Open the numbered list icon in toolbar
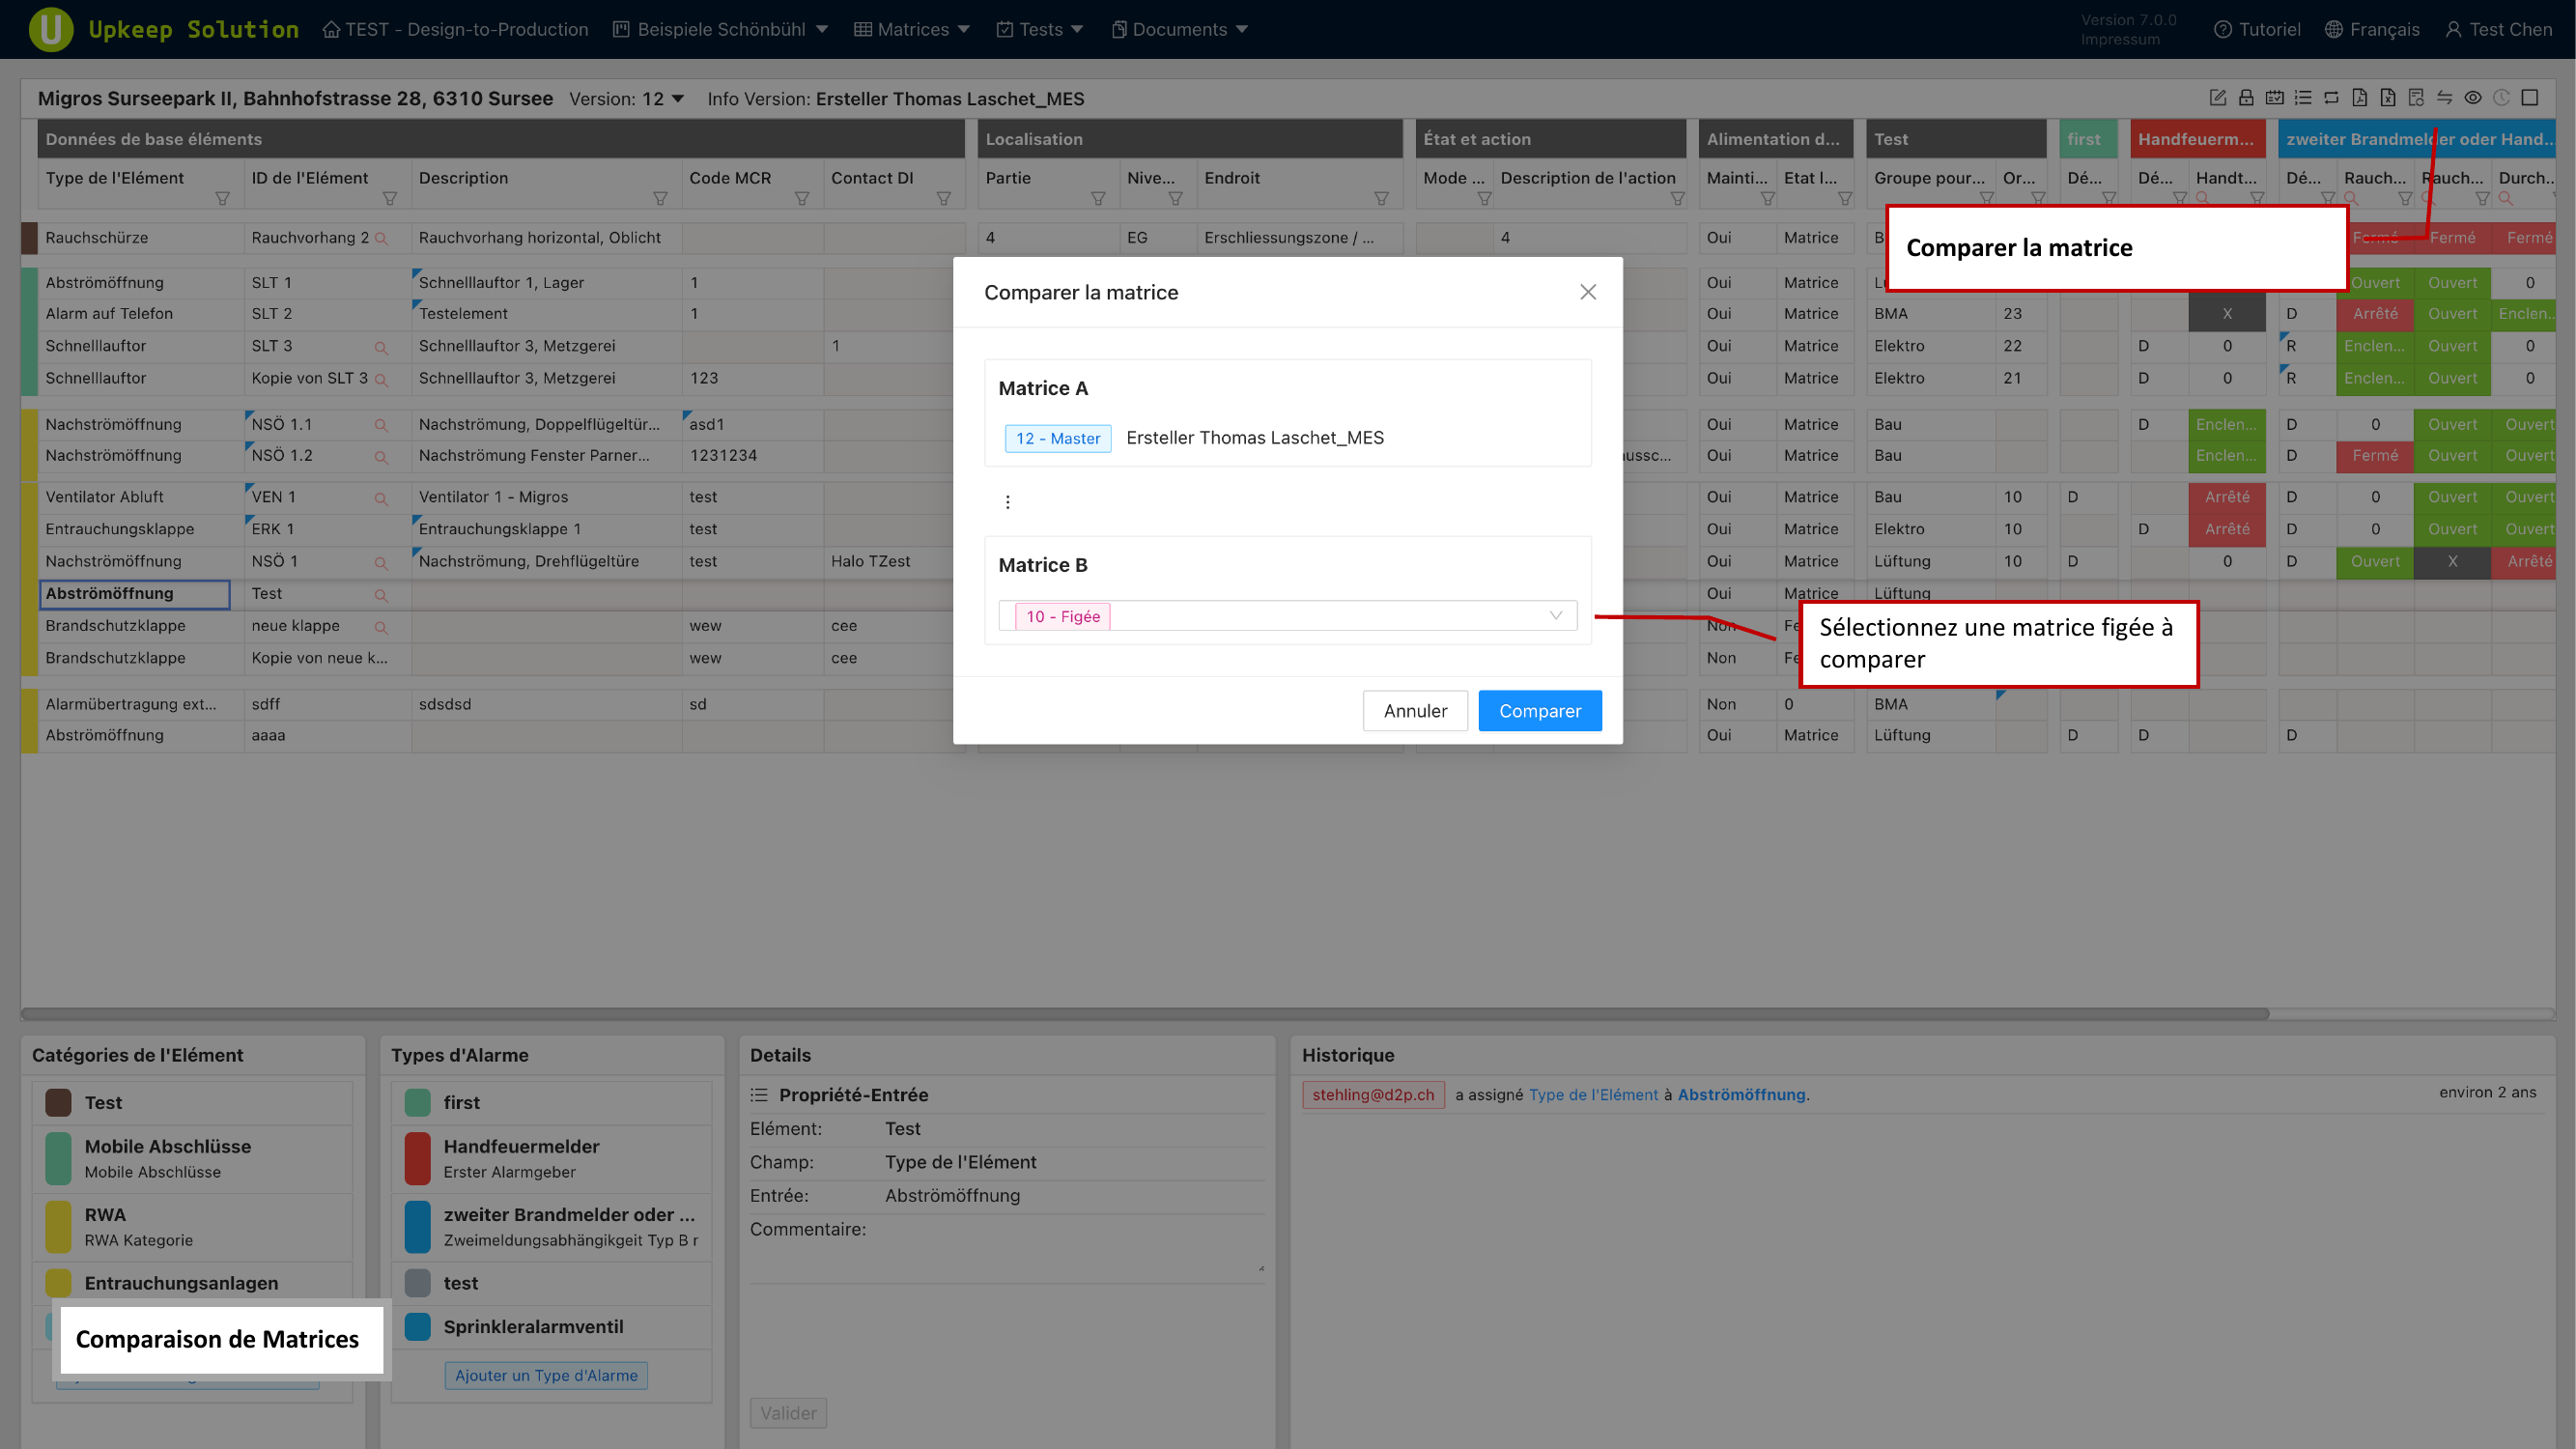The width and height of the screenshot is (2576, 1449). tap(2303, 97)
